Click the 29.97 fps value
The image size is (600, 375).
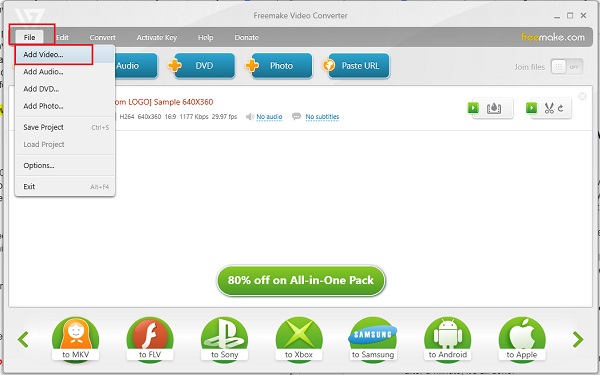[x=224, y=116]
